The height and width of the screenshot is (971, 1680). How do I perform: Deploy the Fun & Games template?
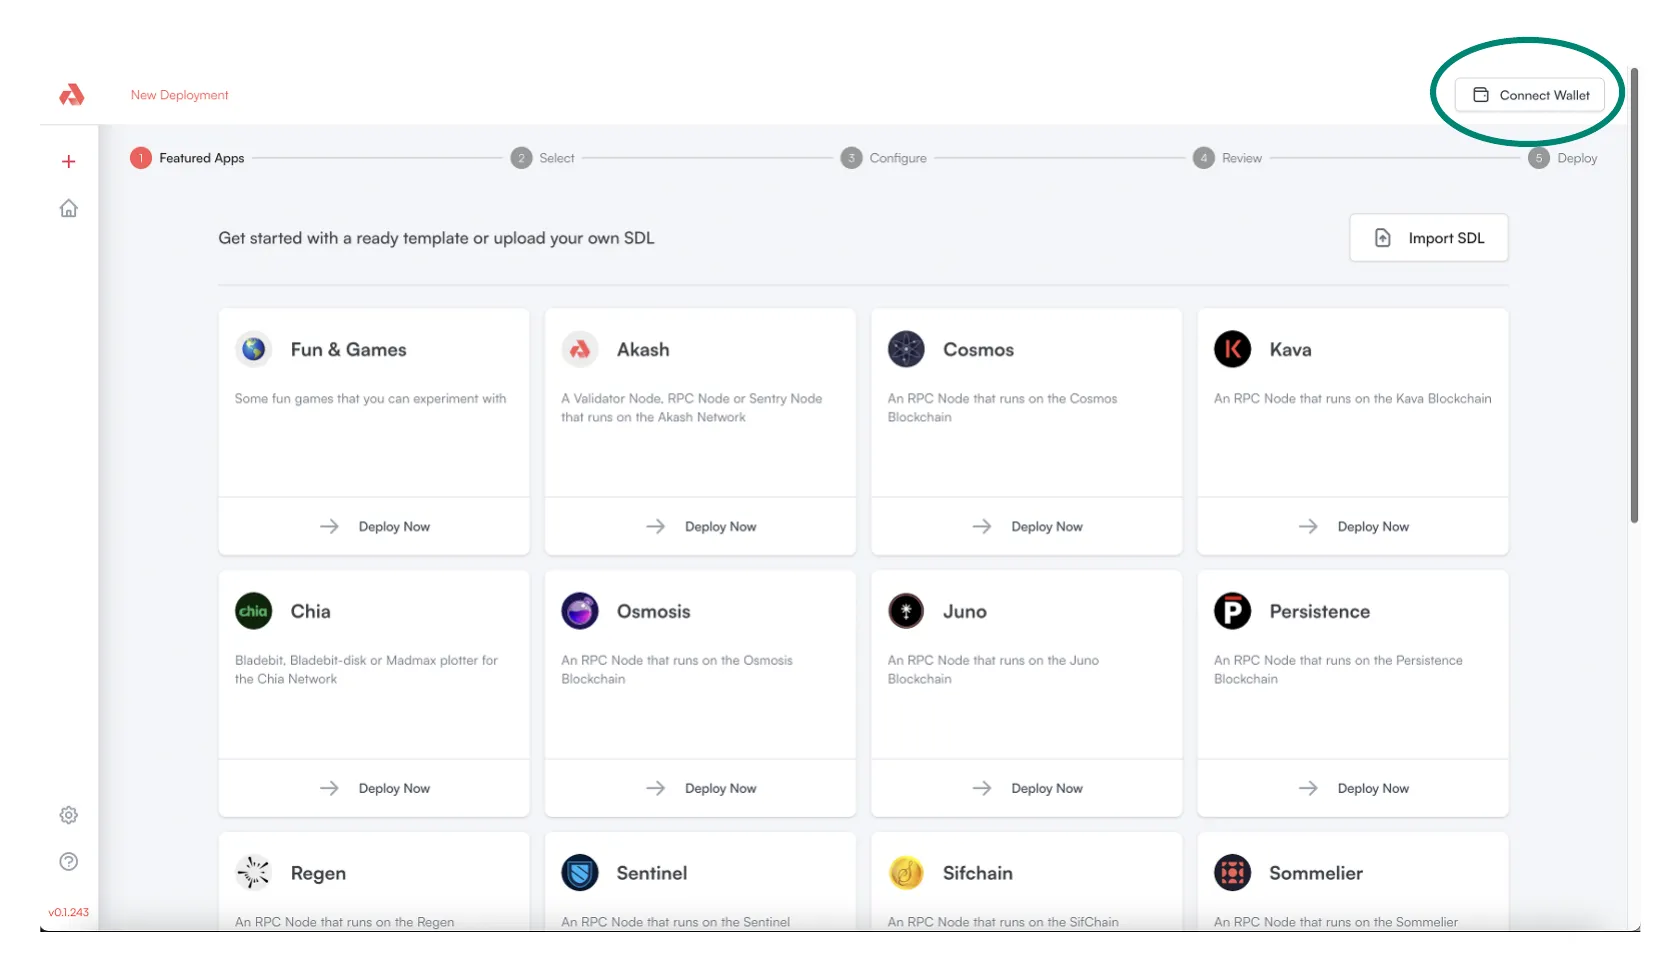point(374,527)
